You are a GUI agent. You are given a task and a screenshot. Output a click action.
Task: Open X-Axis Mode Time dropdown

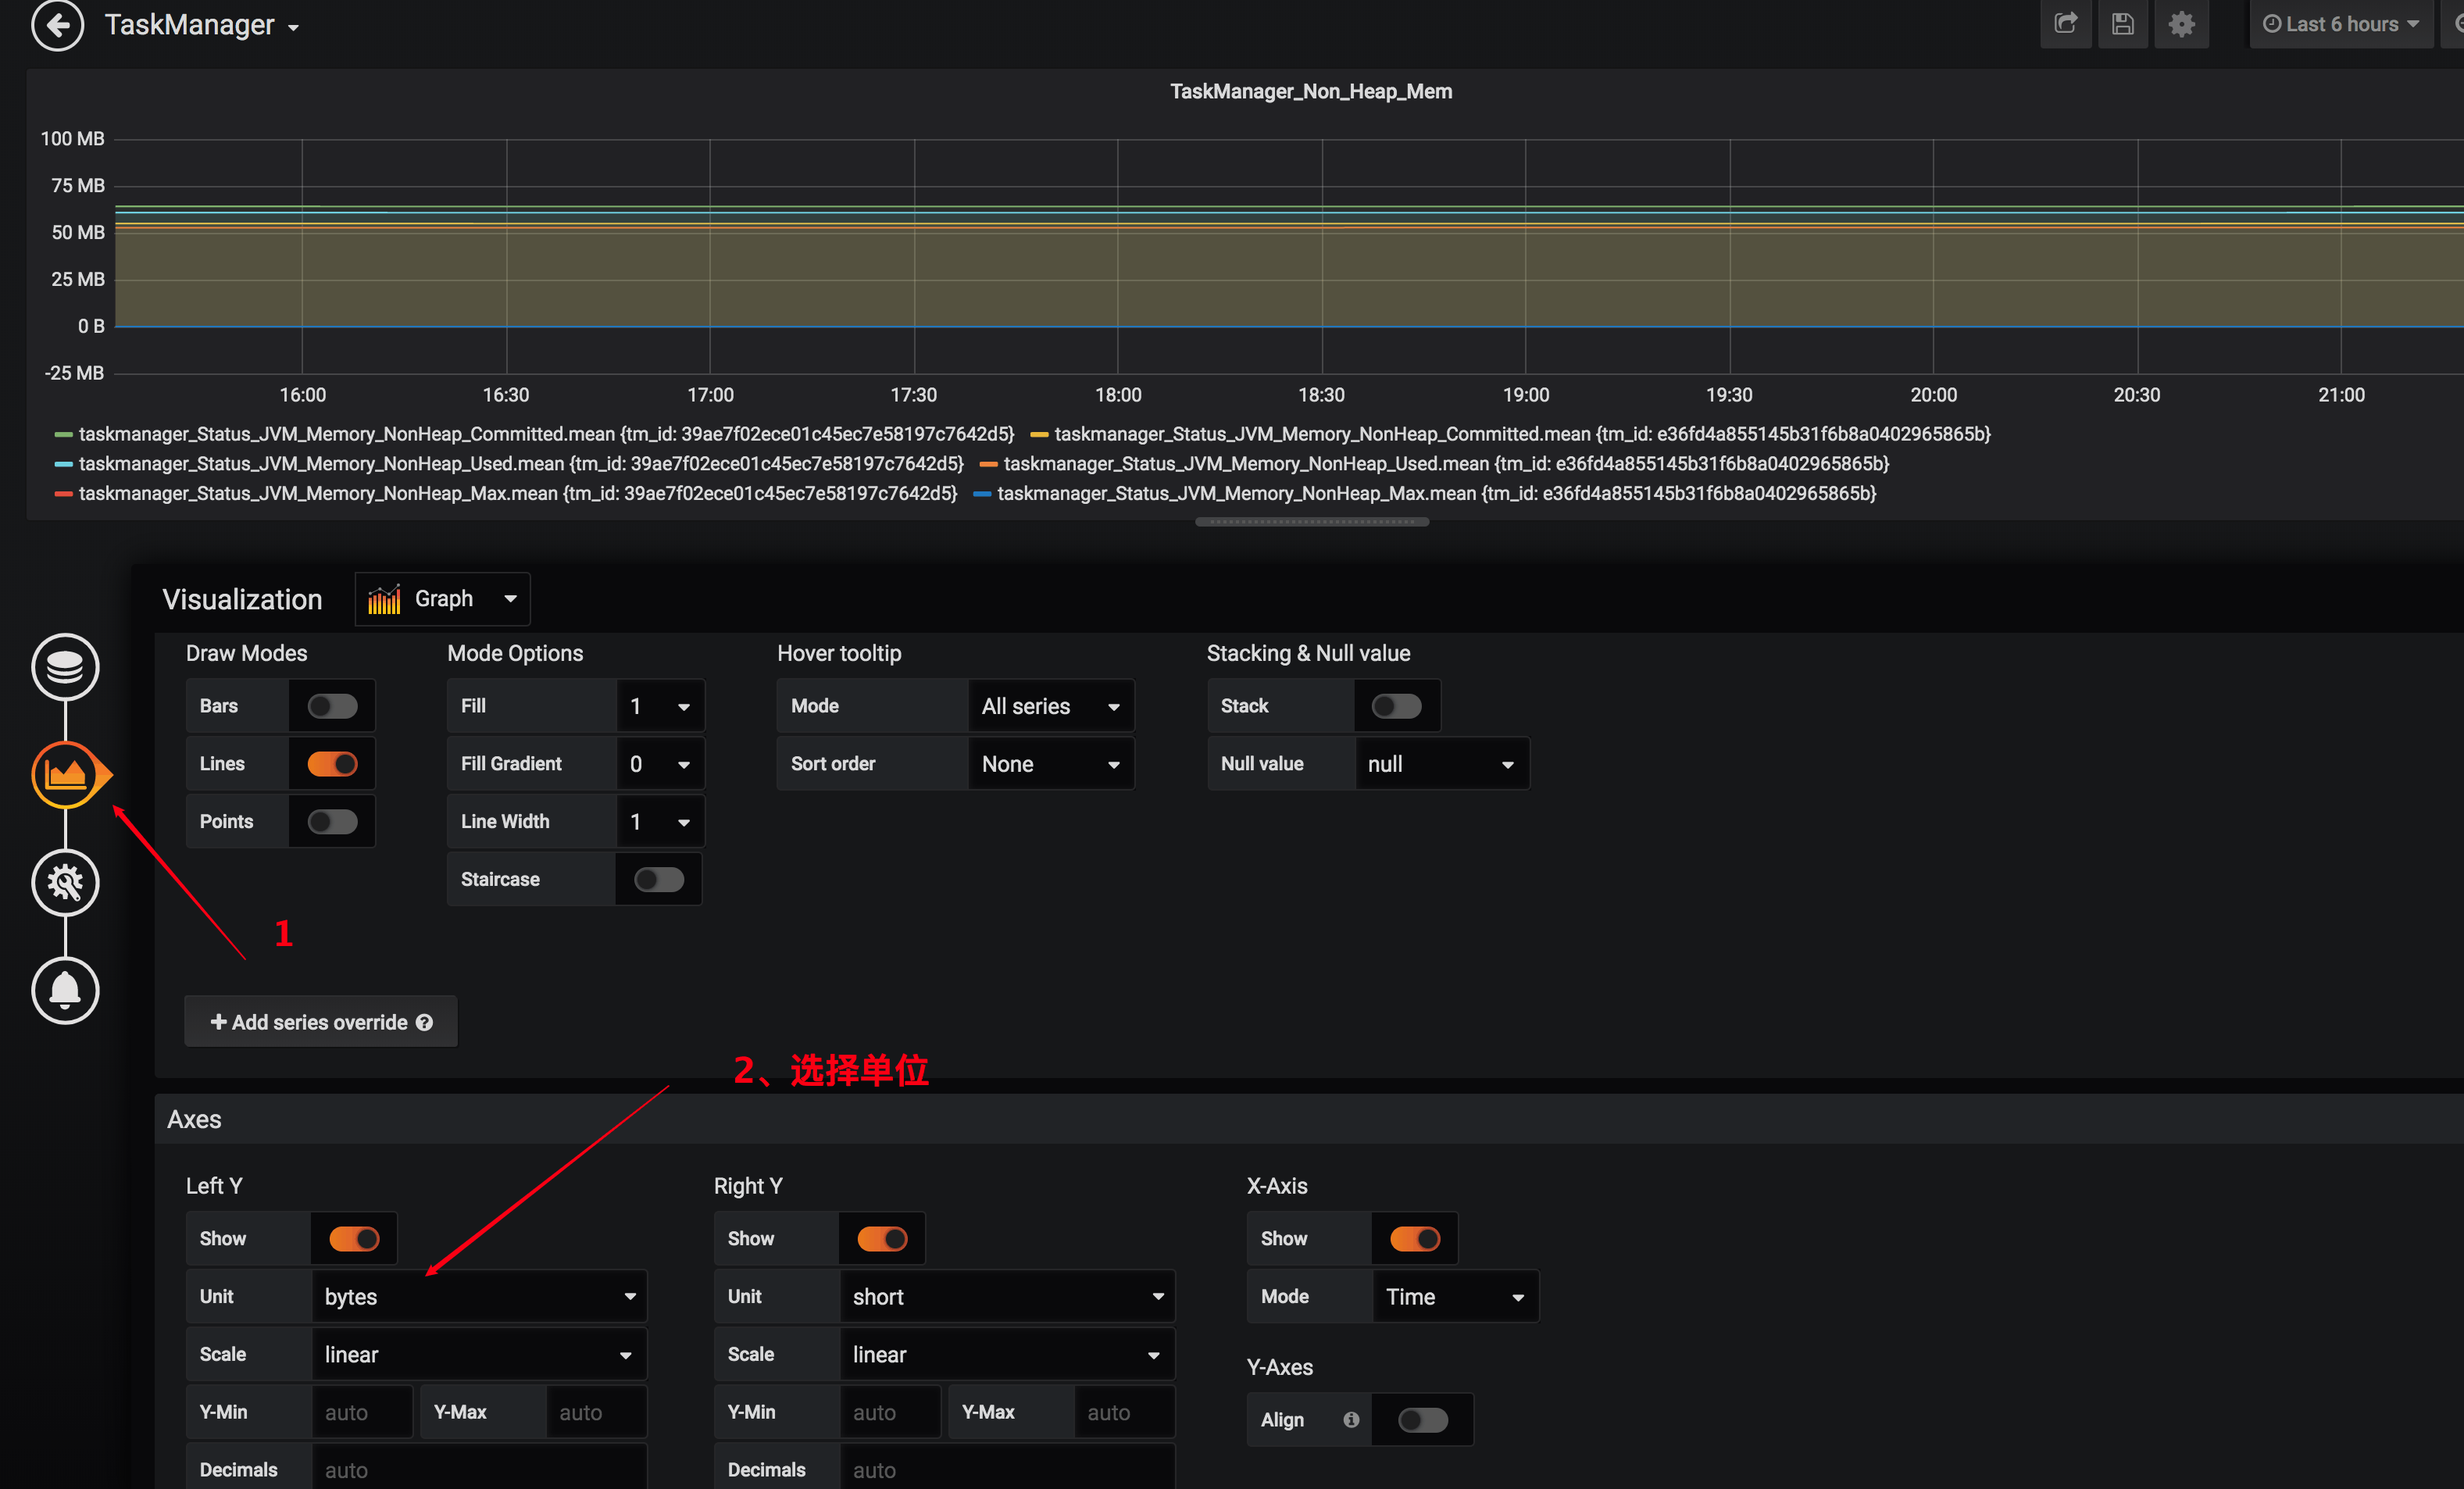1456,1297
